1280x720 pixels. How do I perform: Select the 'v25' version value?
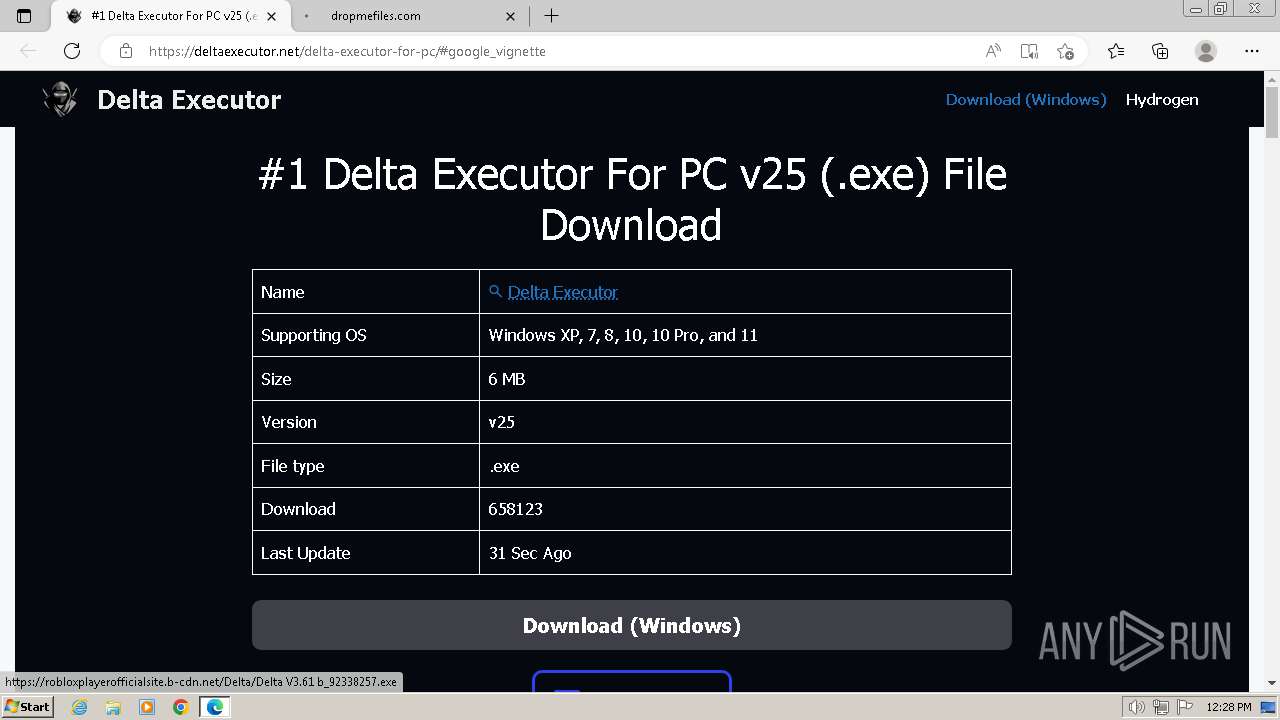point(502,422)
